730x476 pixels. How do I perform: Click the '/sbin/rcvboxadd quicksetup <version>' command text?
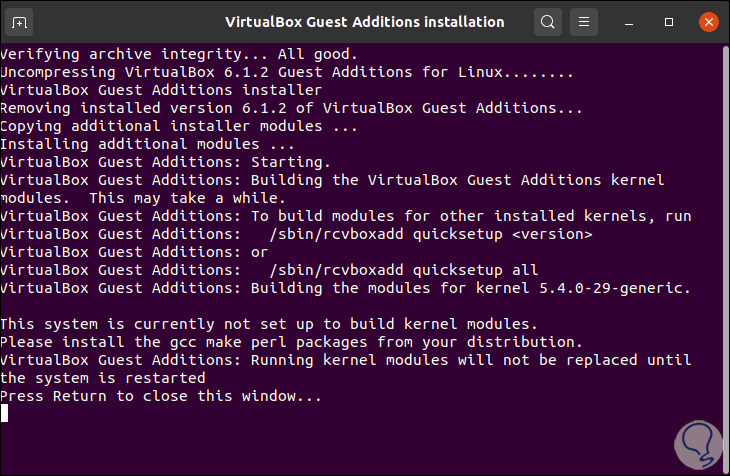(x=431, y=234)
